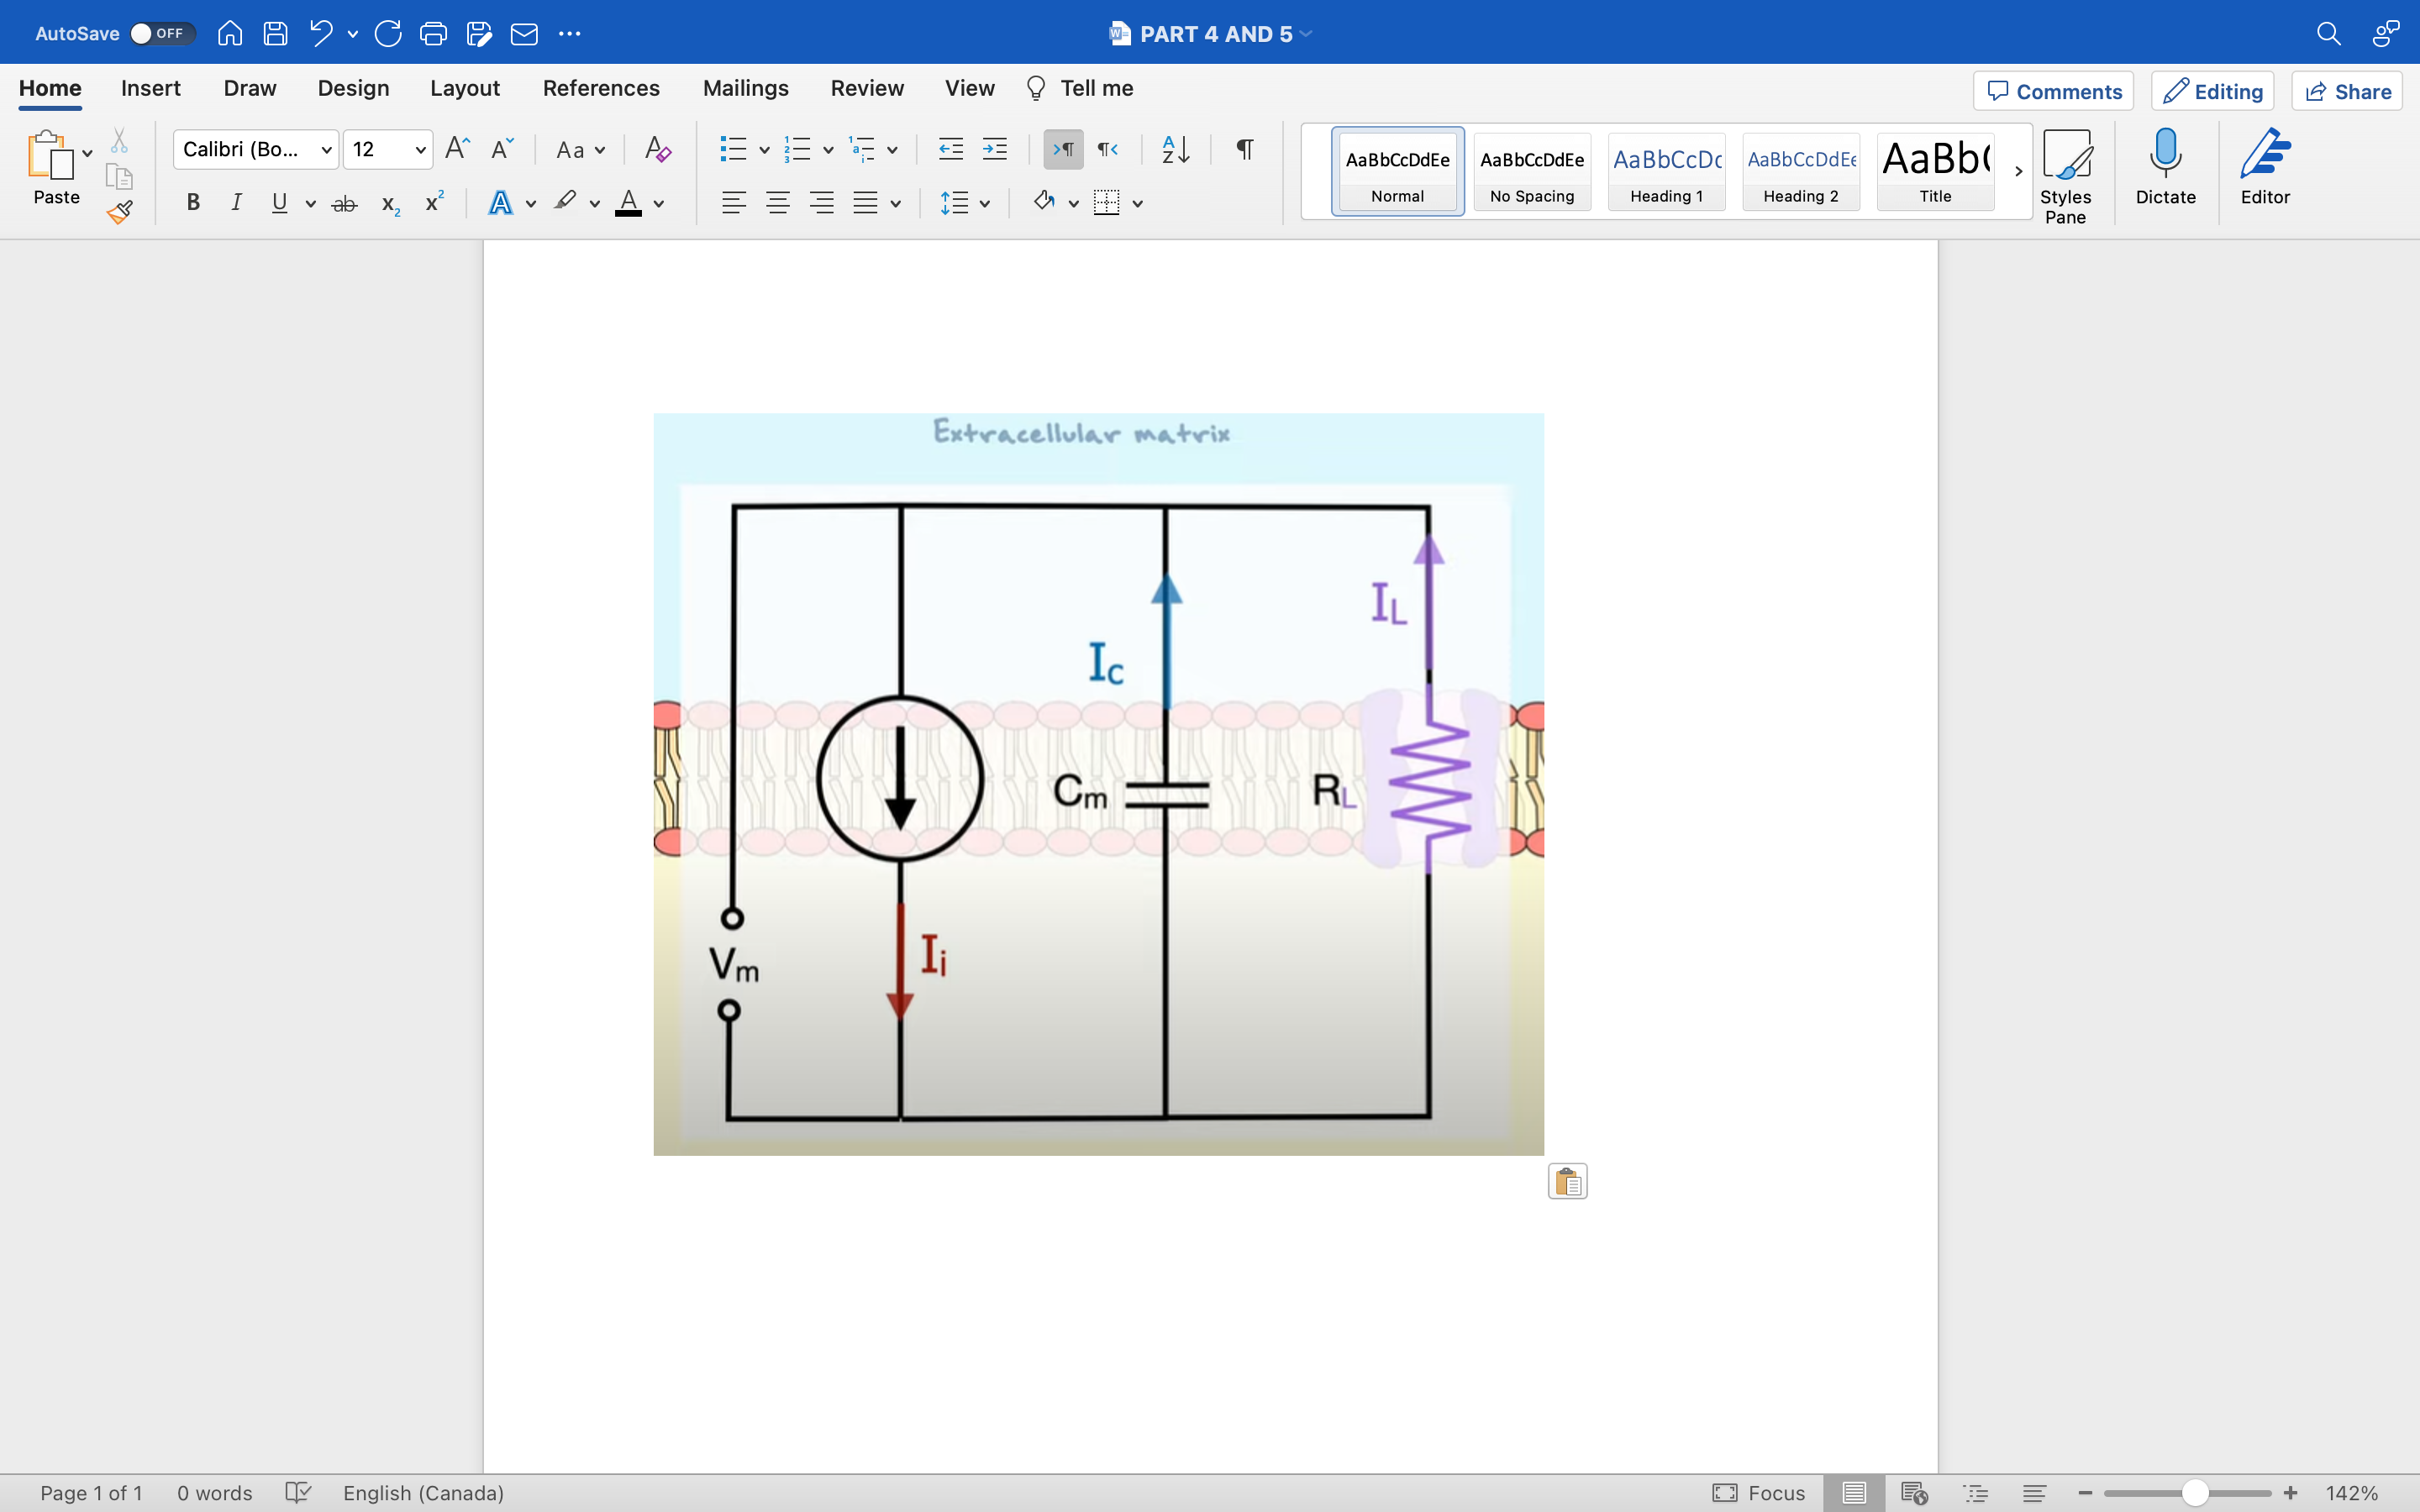The width and height of the screenshot is (2420, 1512).
Task: Click the Print icon in title bar
Action: tap(433, 34)
